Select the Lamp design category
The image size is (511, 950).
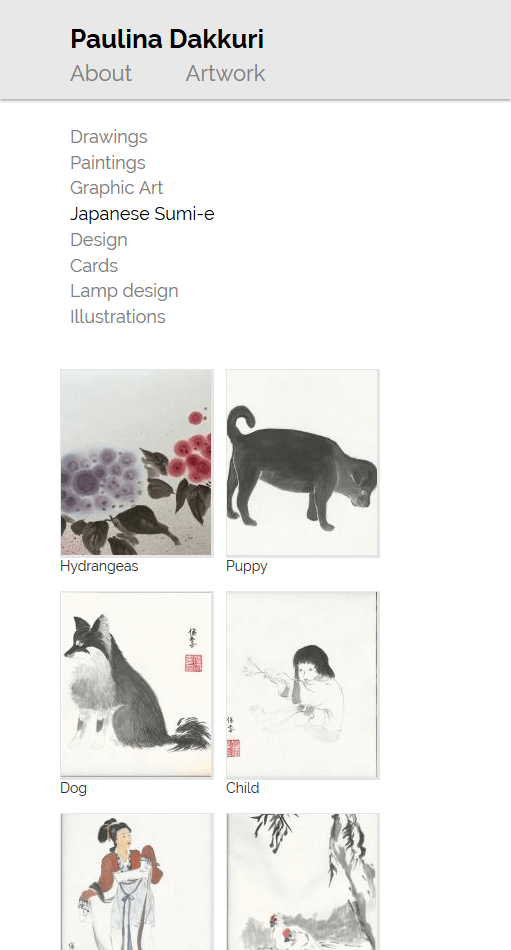[x=124, y=291]
